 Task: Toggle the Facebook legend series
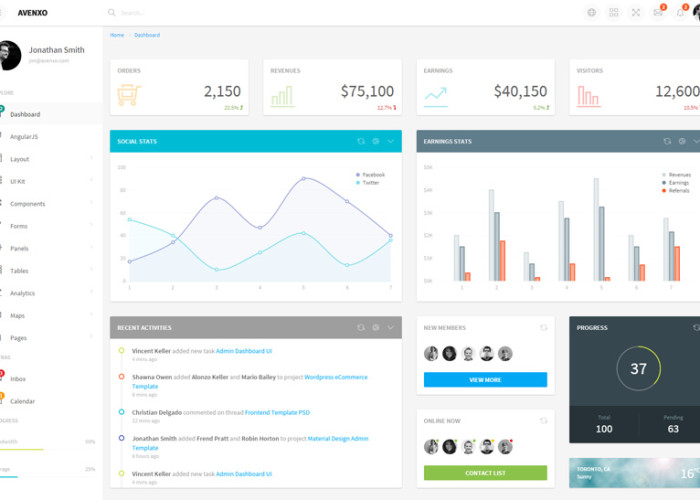pyautogui.click(x=370, y=175)
